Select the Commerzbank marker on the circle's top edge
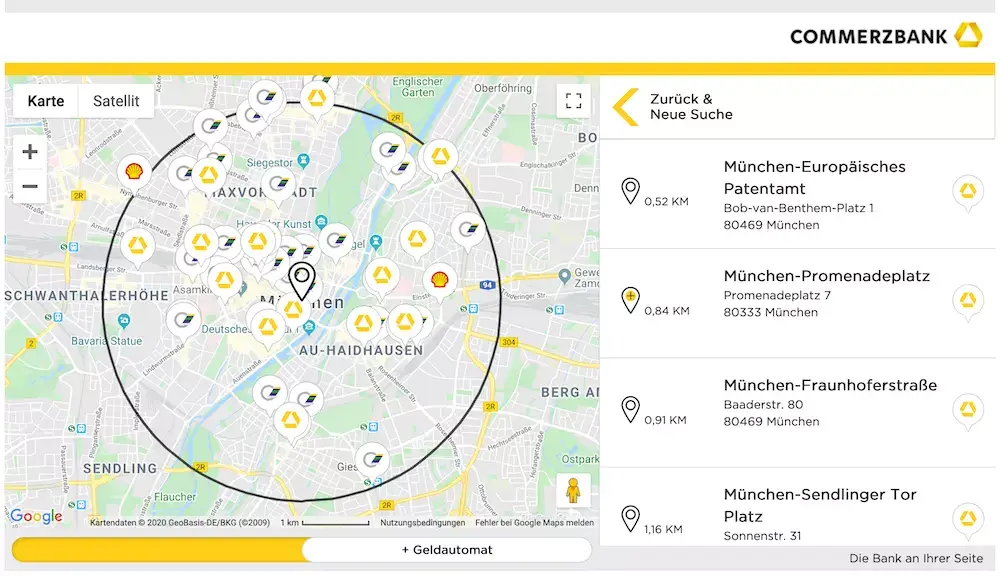The width and height of the screenshot is (1000, 576). click(x=317, y=99)
